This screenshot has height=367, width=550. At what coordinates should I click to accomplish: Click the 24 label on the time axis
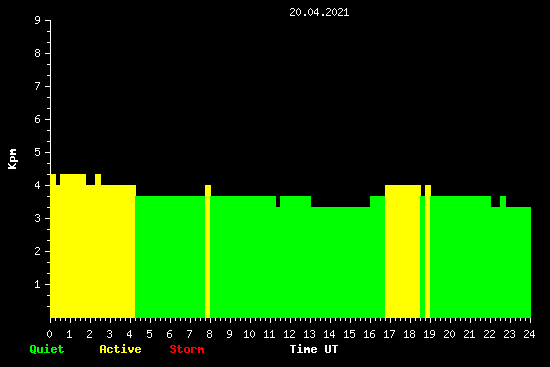tap(529, 334)
